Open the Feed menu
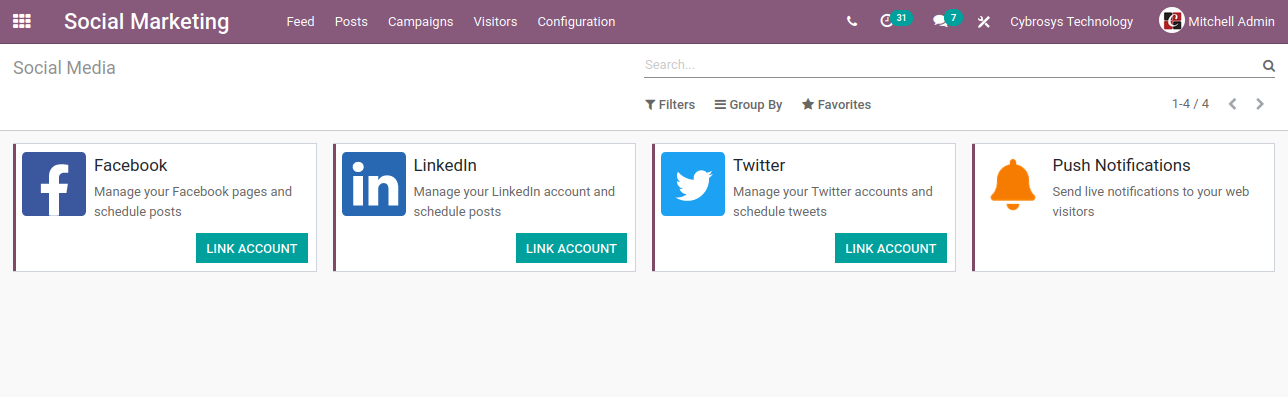This screenshot has width=1288, height=397. click(x=300, y=21)
